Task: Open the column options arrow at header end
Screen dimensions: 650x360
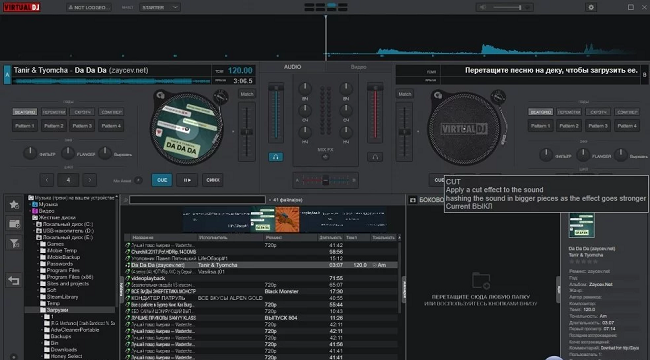Action: point(399,238)
